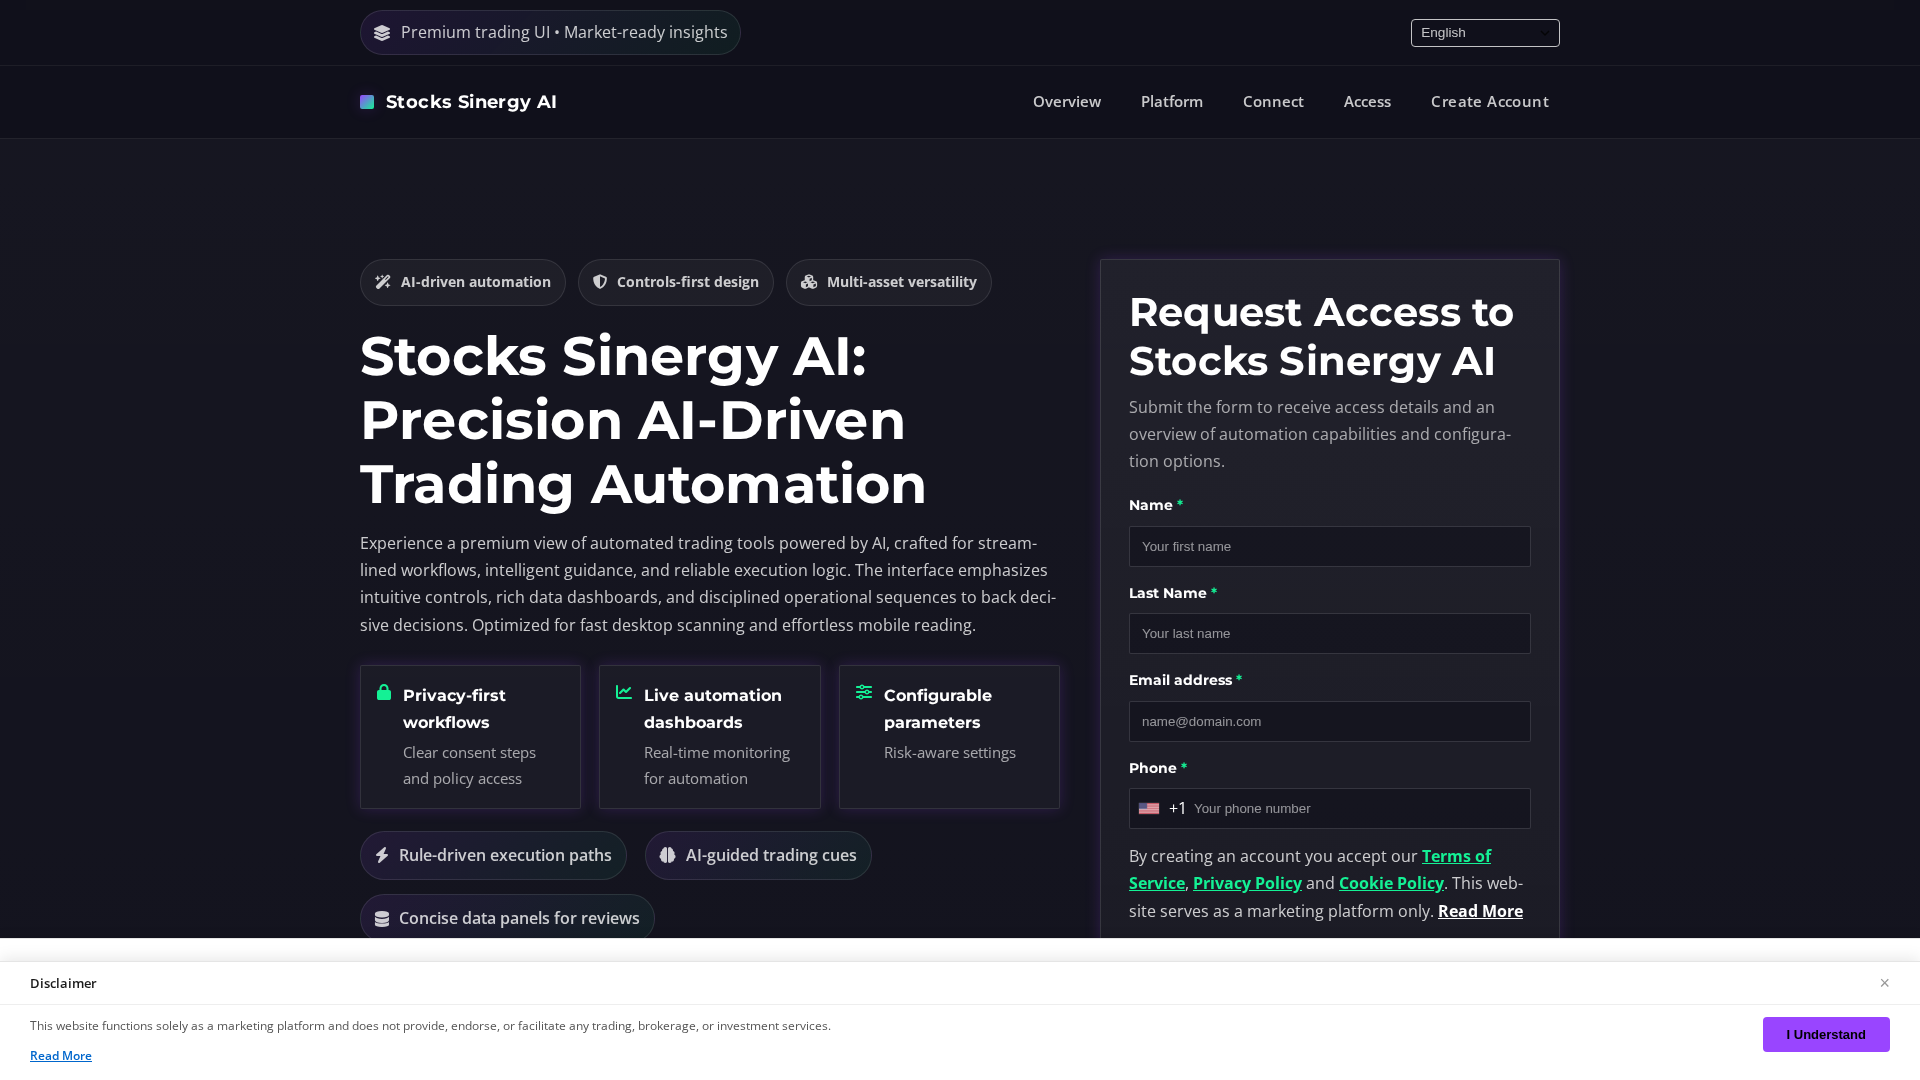The width and height of the screenshot is (1920, 1080).
Task: Click Read More in the Disclaimer banner
Action: (61, 1056)
